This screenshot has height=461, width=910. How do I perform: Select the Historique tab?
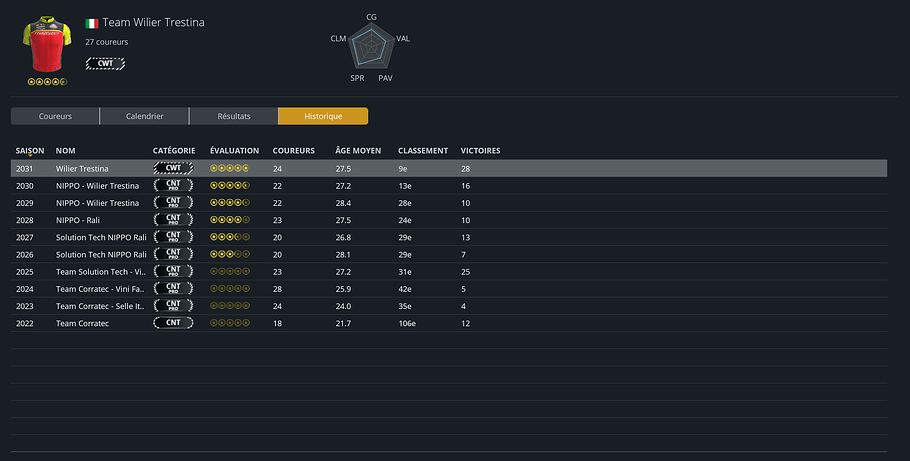click(x=323, y=116)
